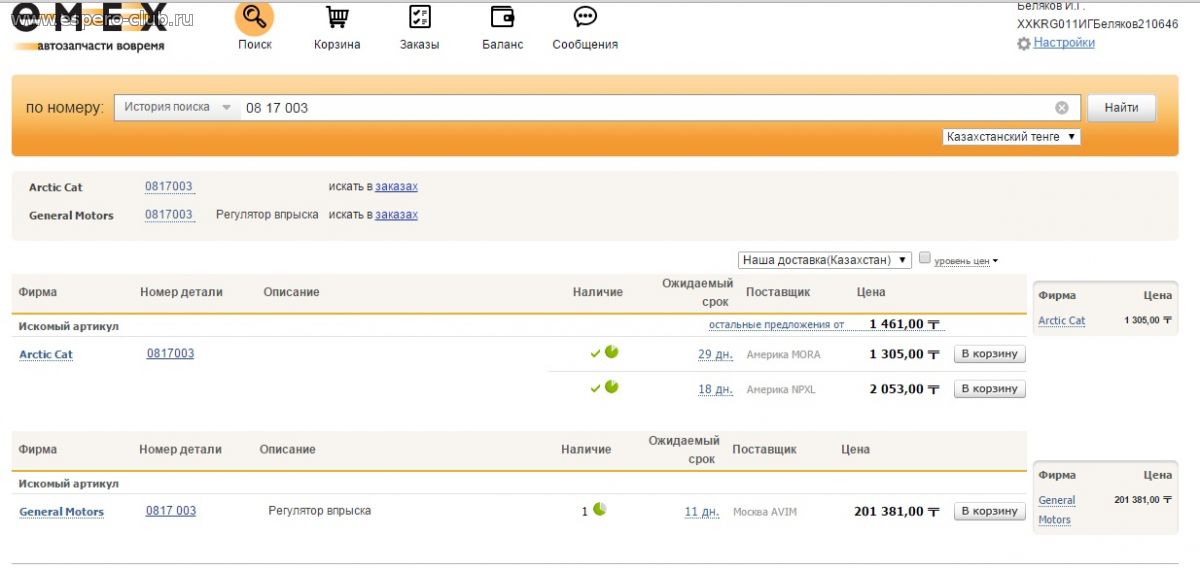Click the gear icon beside Настройки
Screen dimensions: 1200x569
coord(1023,44)
